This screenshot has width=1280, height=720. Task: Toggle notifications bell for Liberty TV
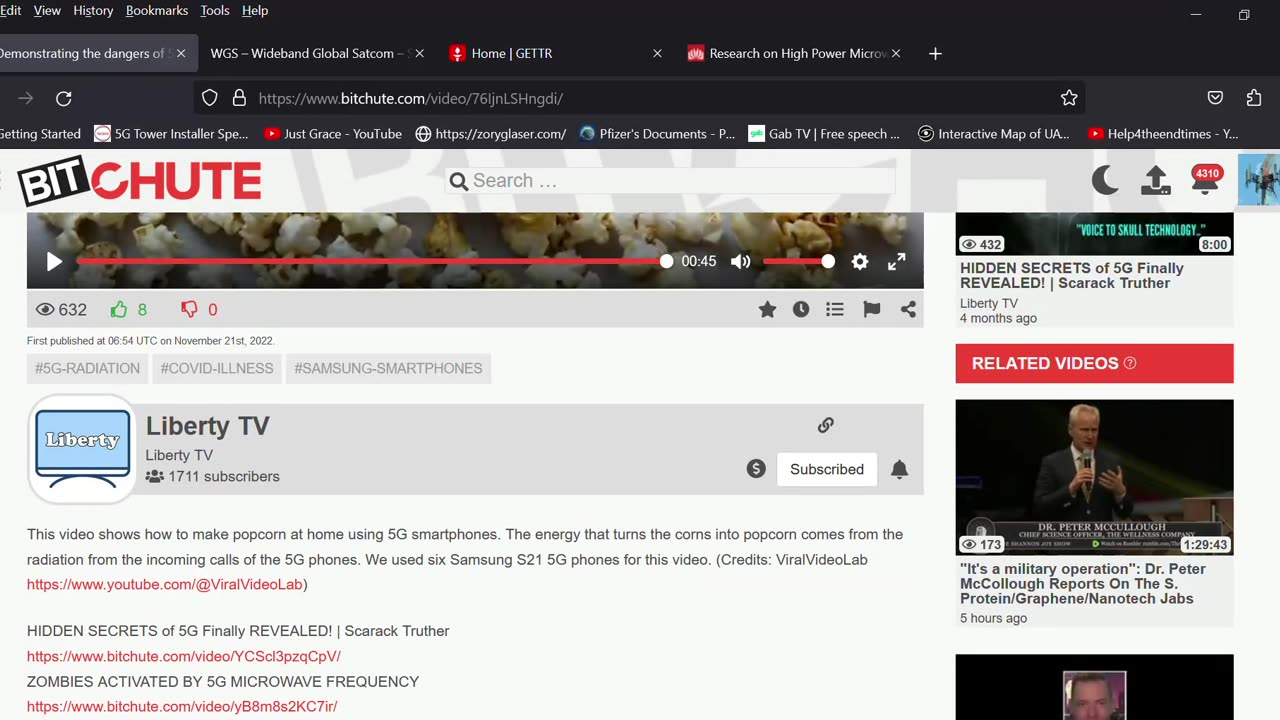tap(899, 469)
